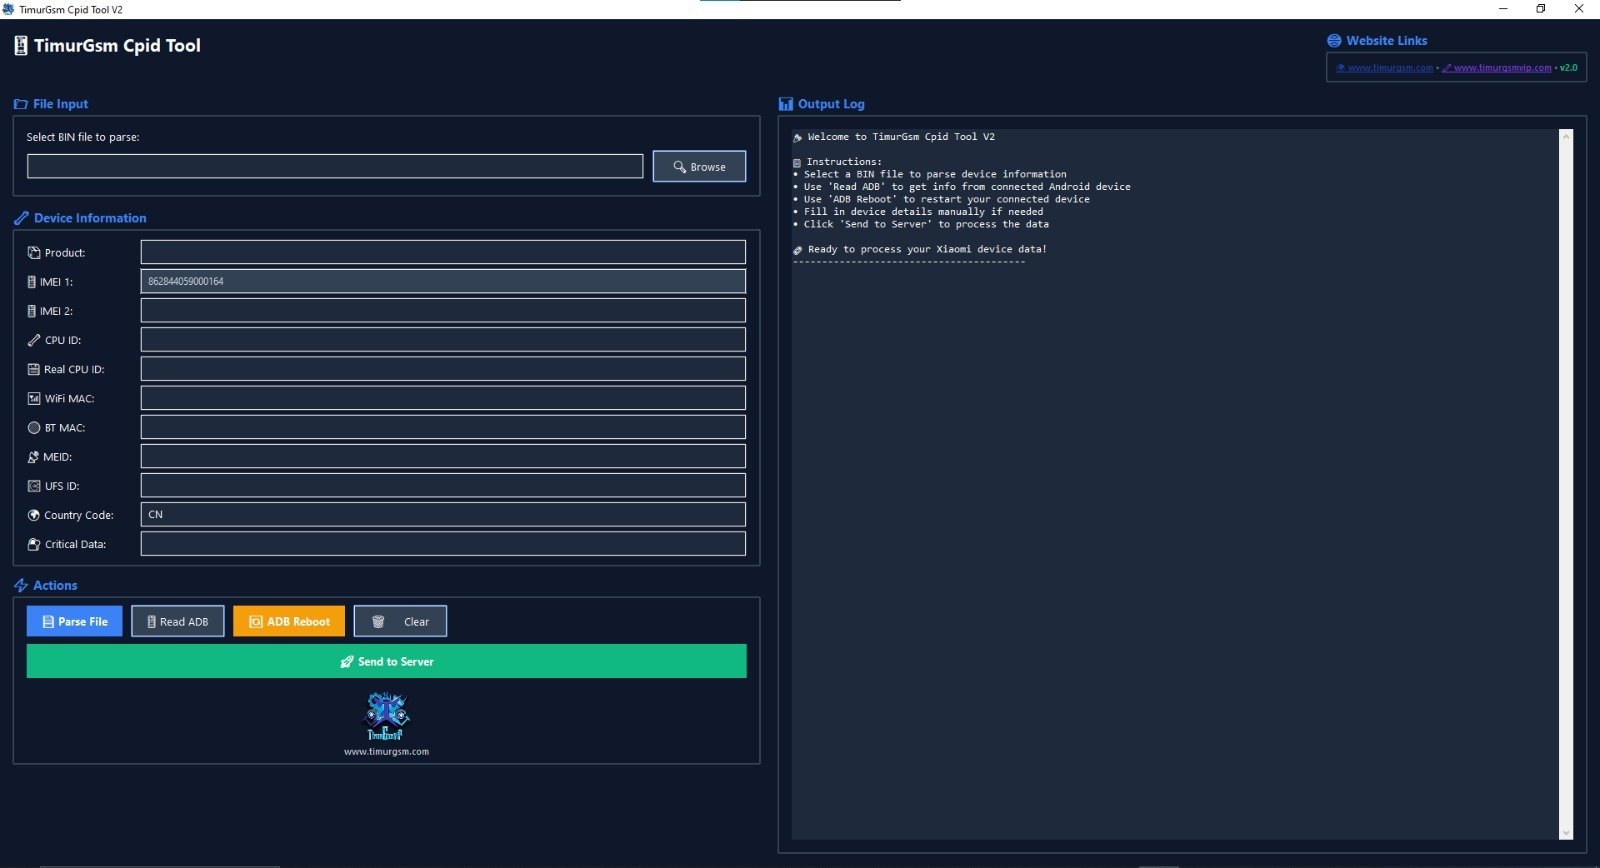1600x868 pixels.
Task: Click the v2.0 version label
Action: (x=1569, y=68)
